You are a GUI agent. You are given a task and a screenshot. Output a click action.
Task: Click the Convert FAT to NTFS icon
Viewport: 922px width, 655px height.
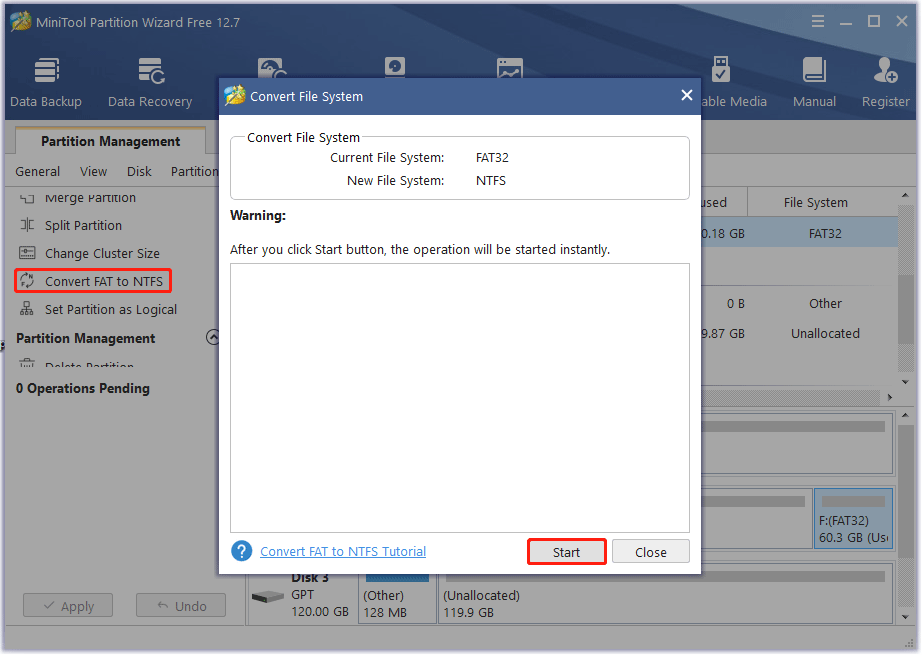[27, 281]
